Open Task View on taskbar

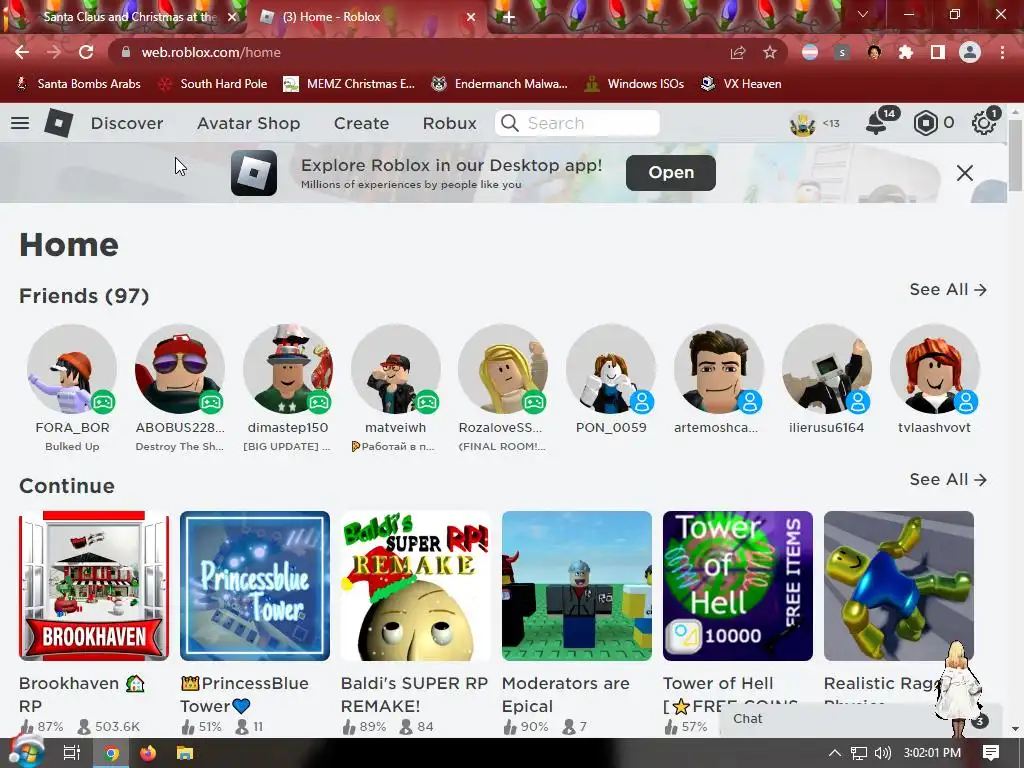[71, 753]
